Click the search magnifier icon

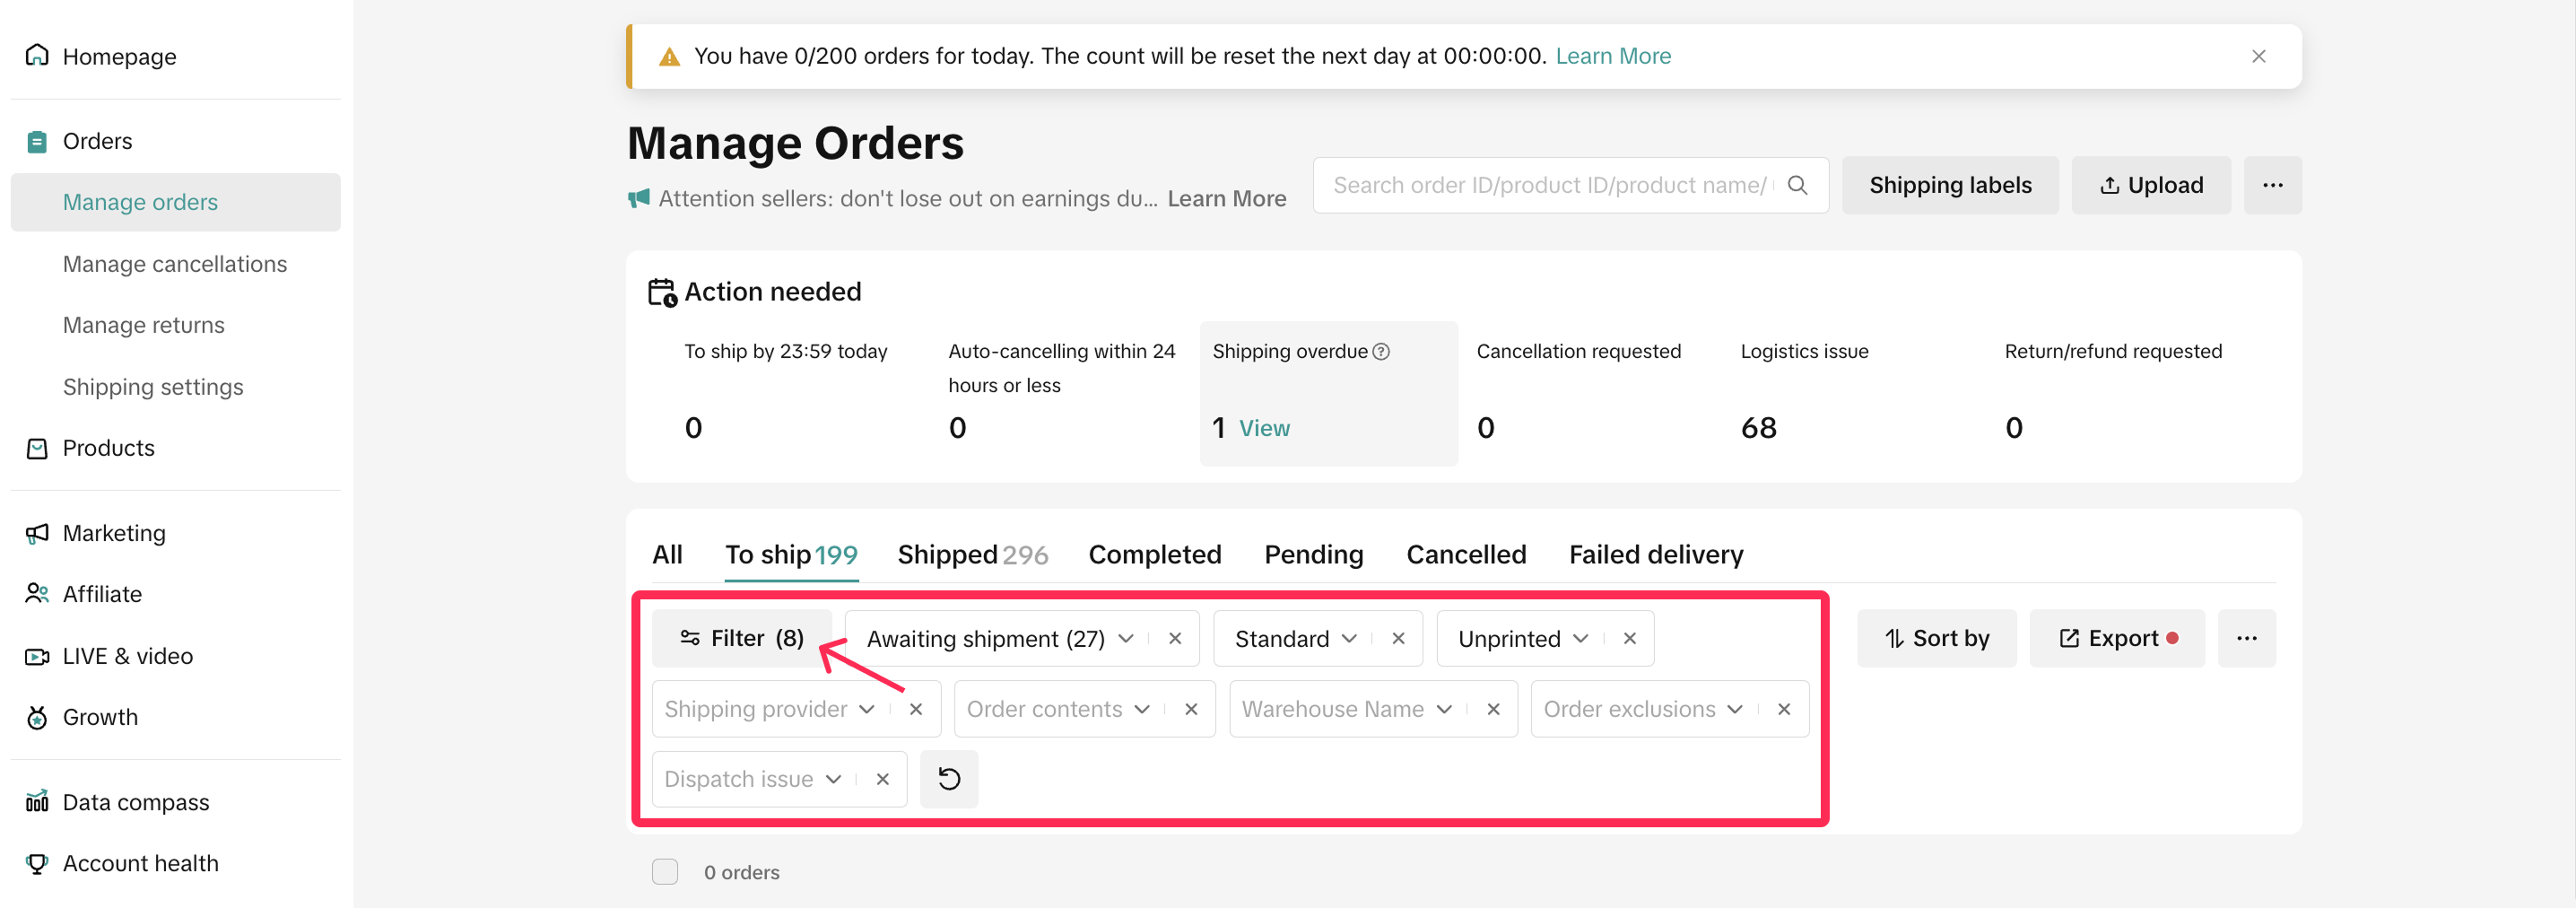pyautogui.click(x=1797, y=185)
